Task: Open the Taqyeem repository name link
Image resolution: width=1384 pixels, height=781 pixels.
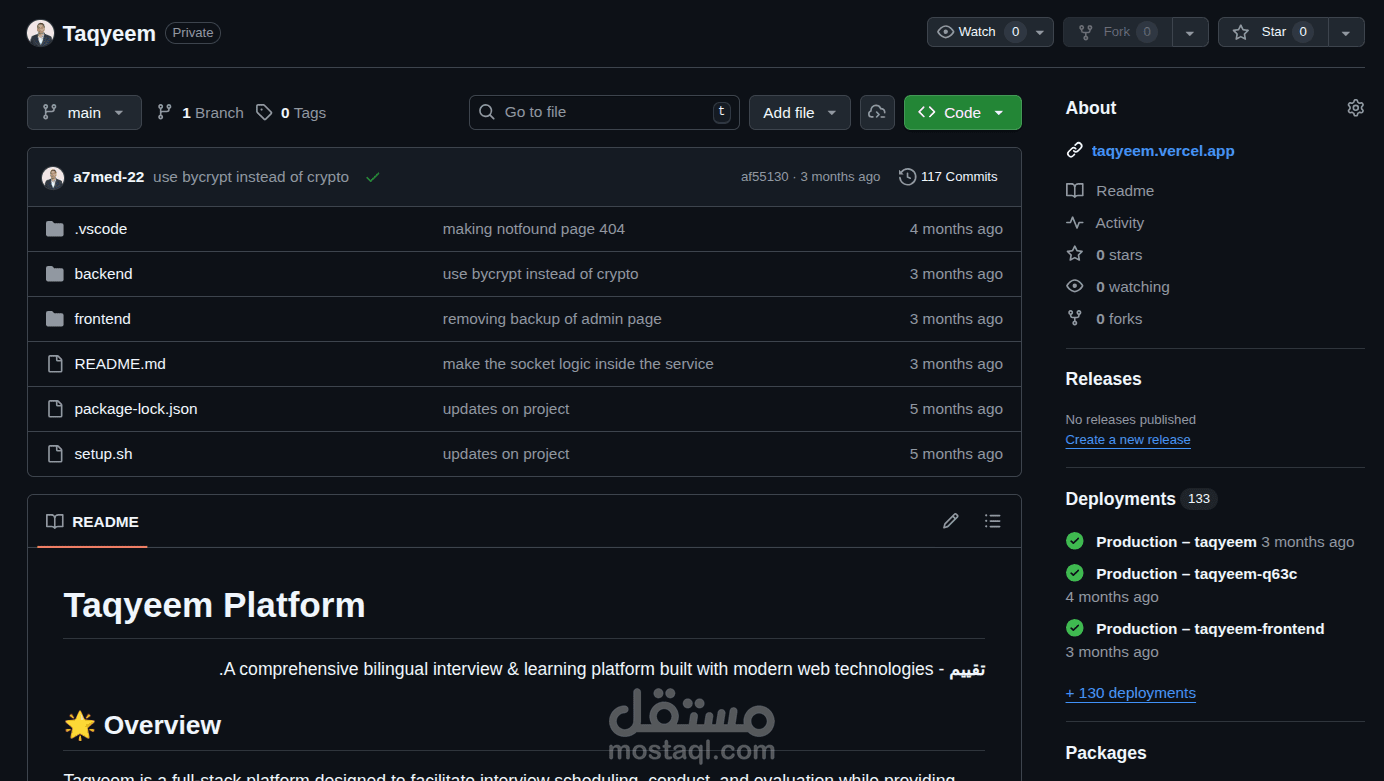Action: coord(109,33)
